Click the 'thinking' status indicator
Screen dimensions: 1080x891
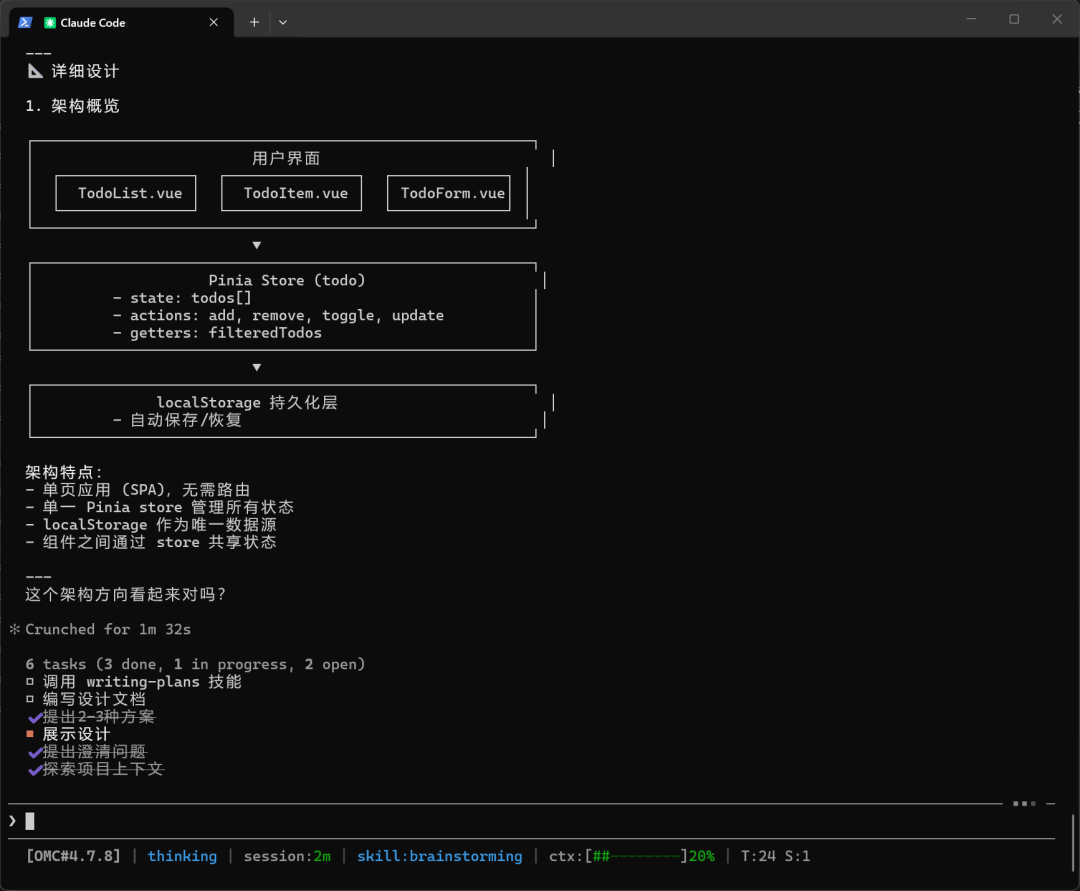[x=182, y=856]
